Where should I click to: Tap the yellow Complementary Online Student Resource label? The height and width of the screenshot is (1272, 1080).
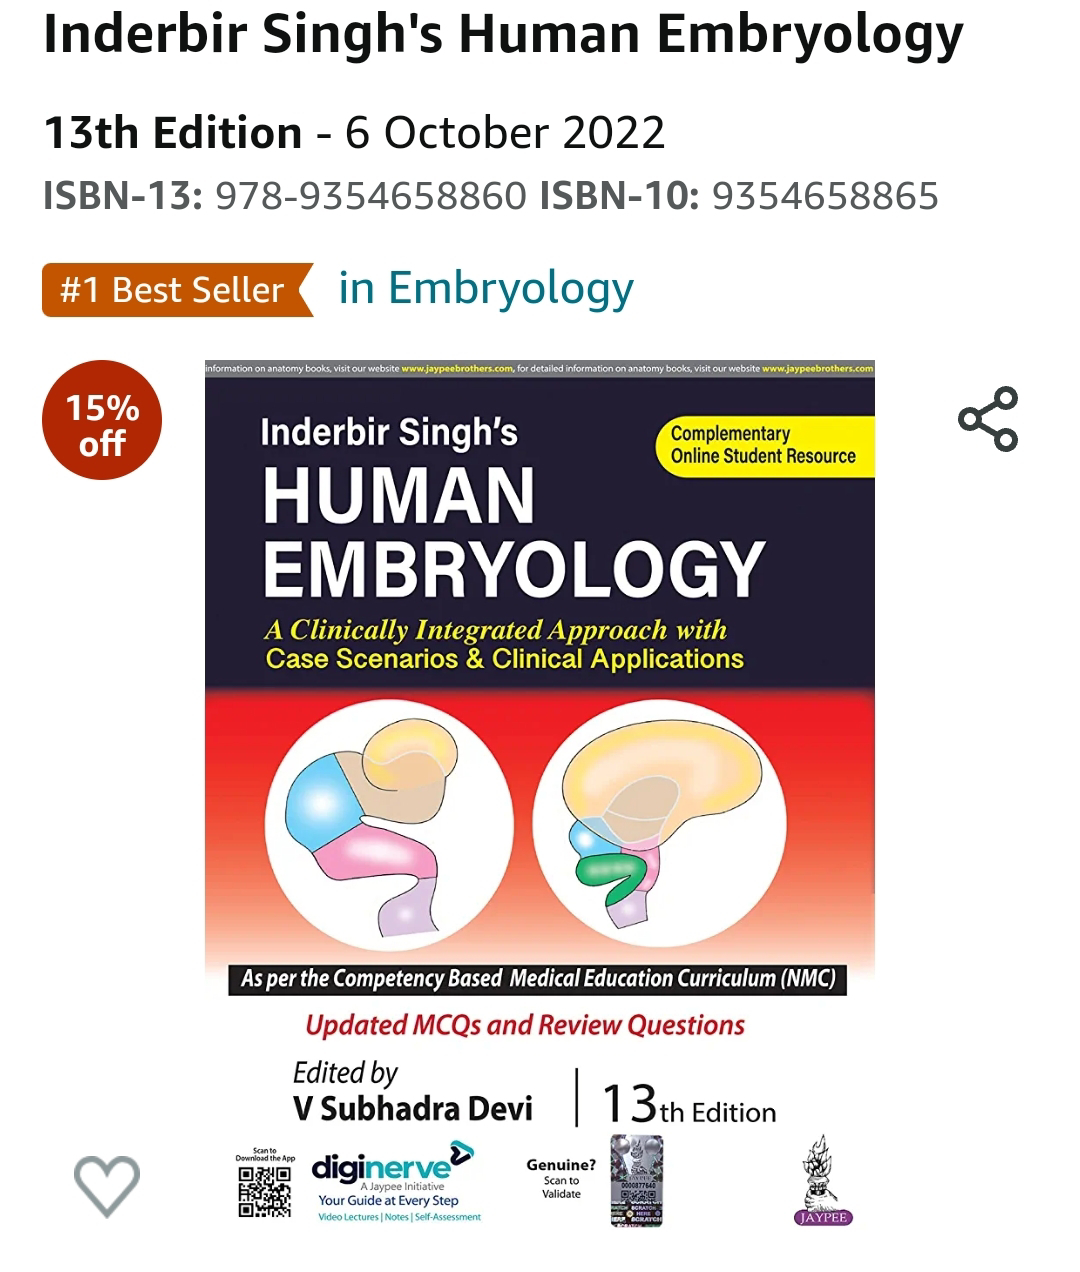(x=765, y=445)
